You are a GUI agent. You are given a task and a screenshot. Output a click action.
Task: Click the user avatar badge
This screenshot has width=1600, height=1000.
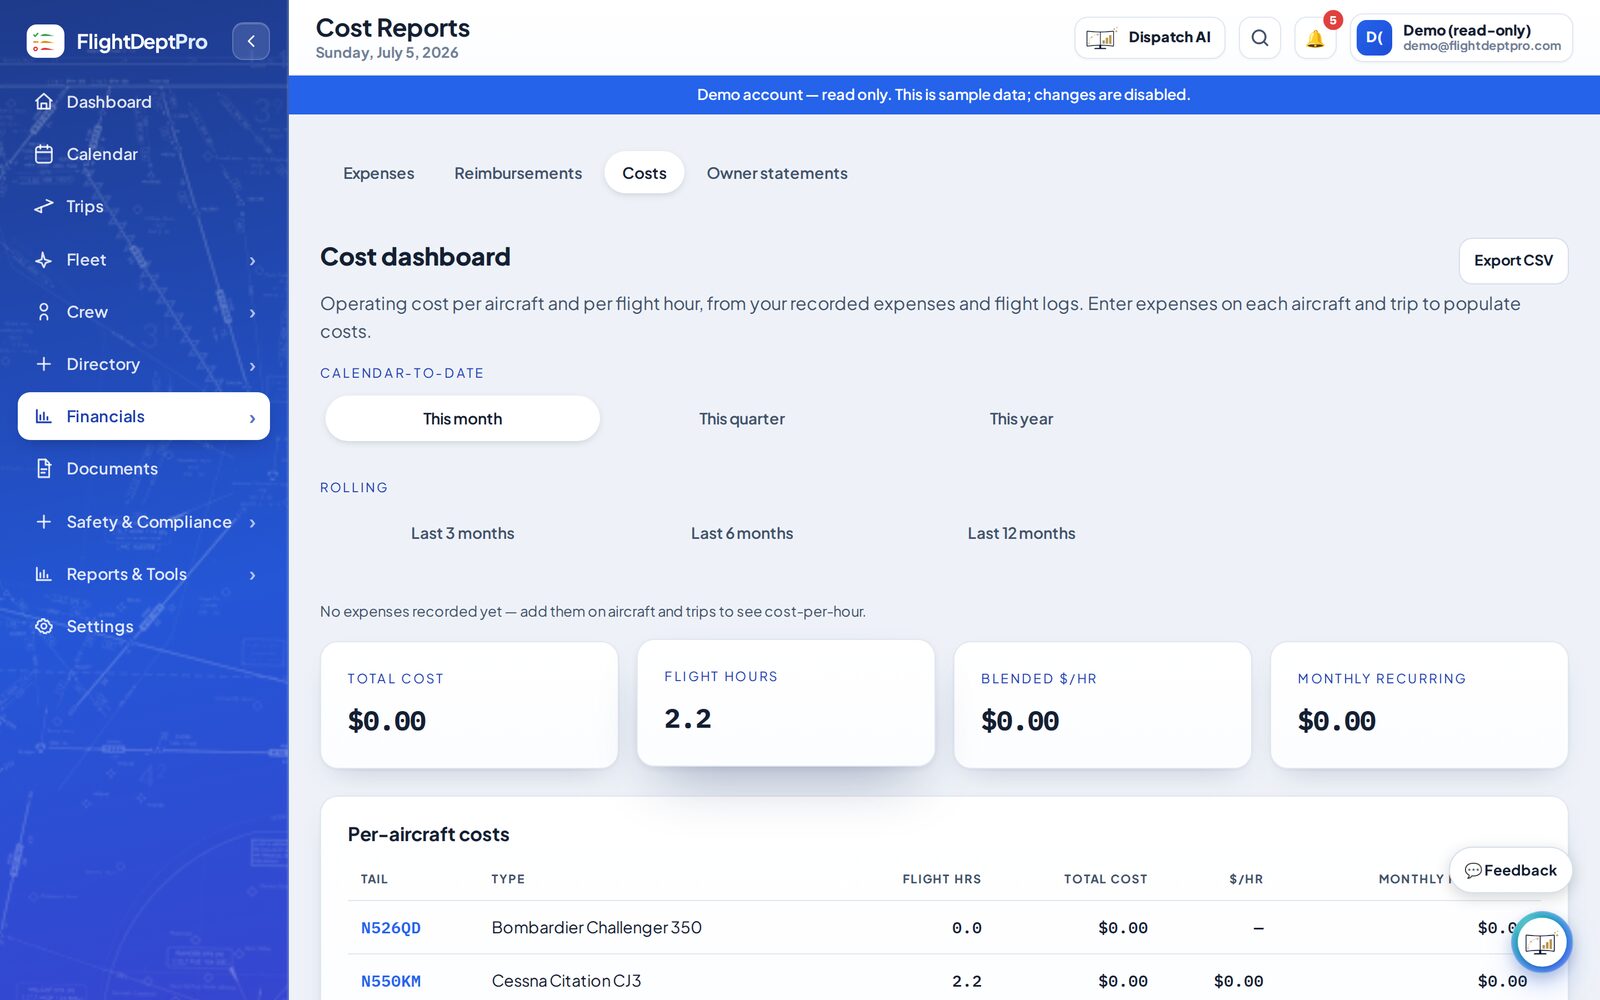point(1374,38)
